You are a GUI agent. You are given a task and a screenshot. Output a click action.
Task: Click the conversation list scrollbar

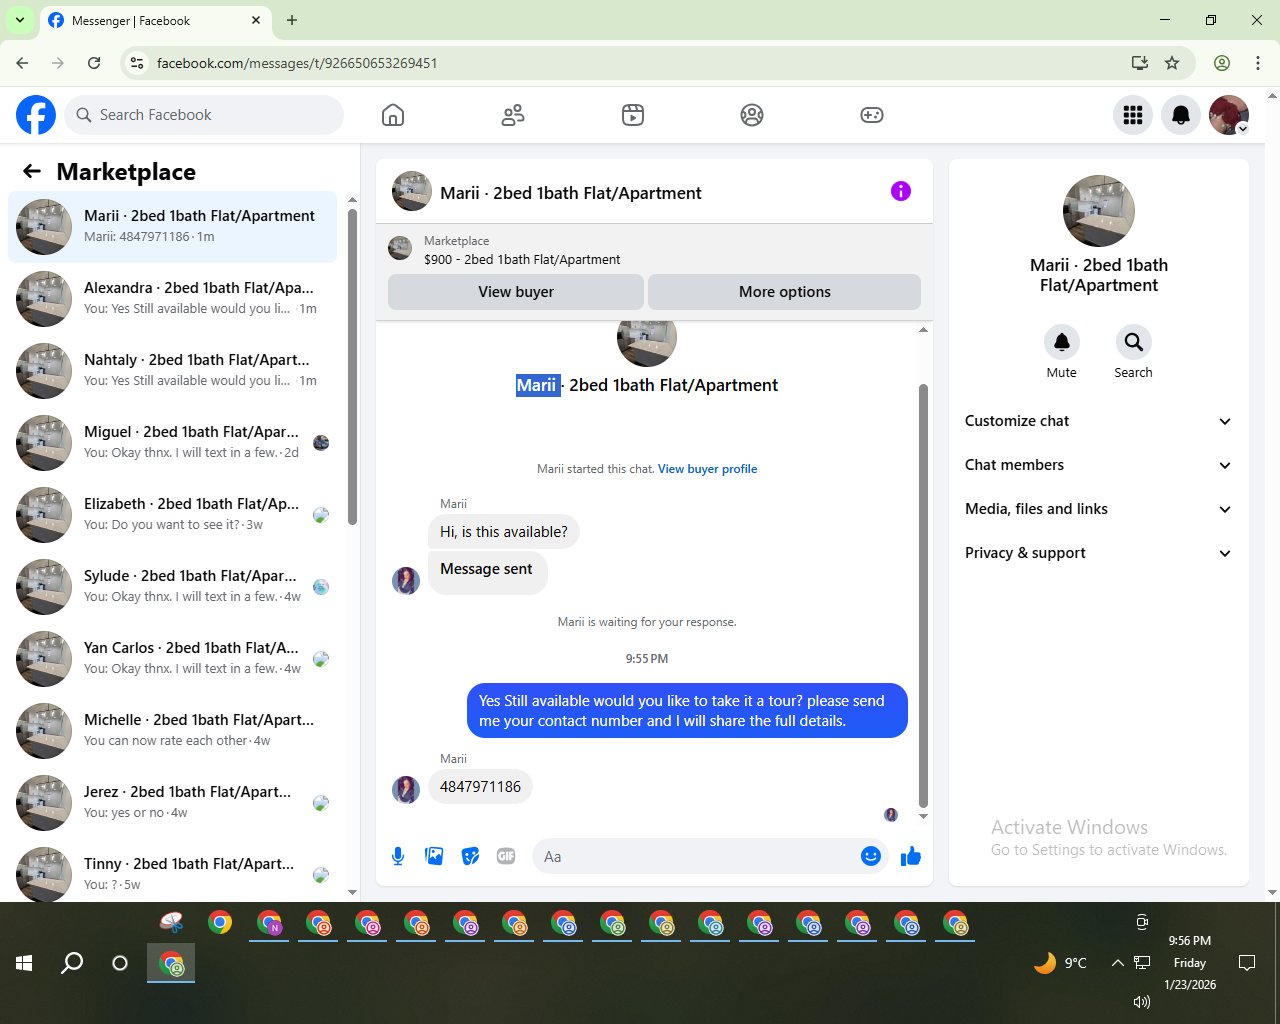click(x=352, y=367)
